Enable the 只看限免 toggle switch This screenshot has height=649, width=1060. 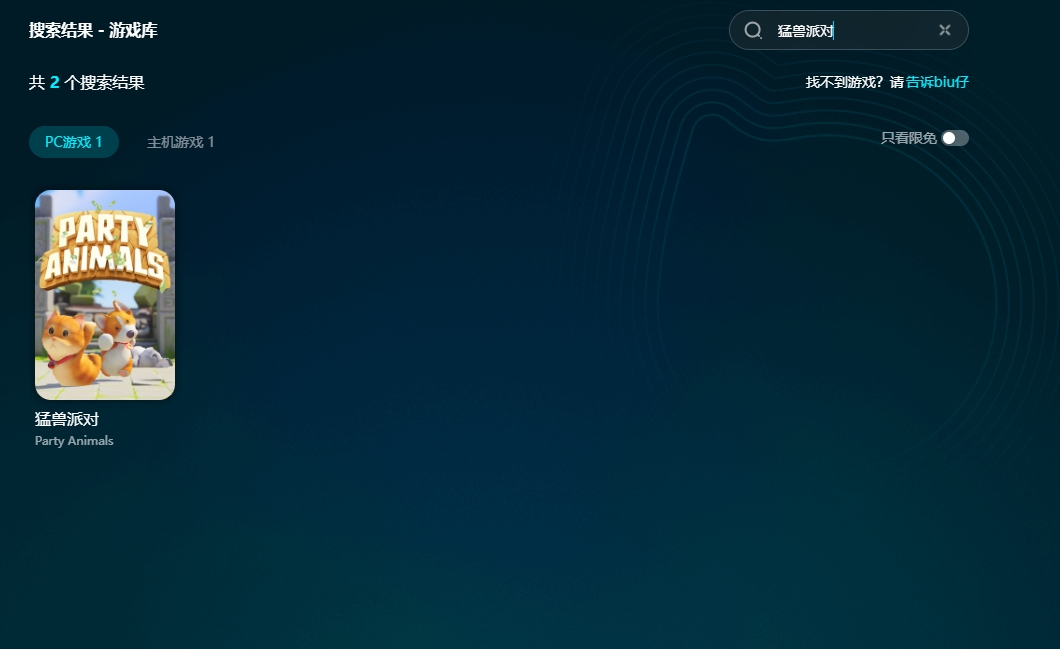click(955, 138)
